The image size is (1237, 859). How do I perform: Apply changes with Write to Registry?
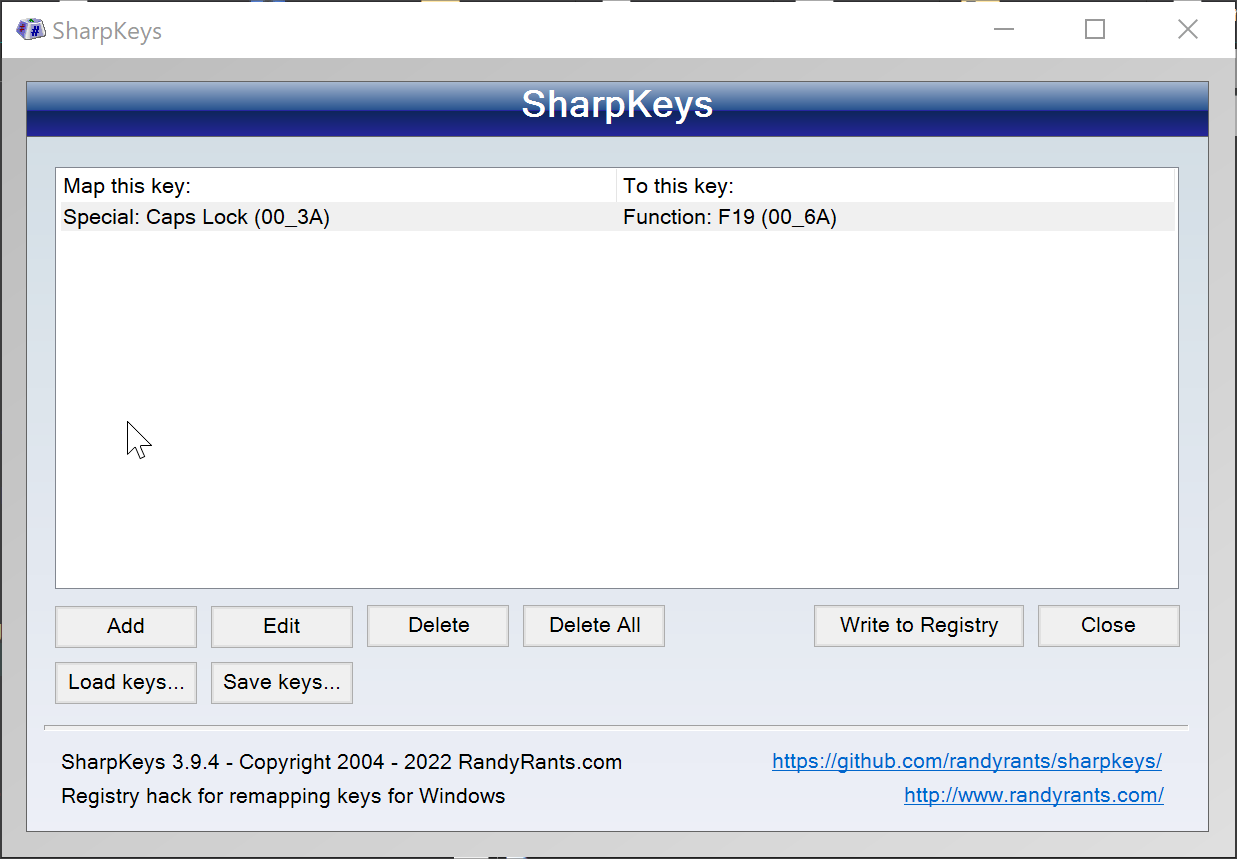[x=918, y=626]
